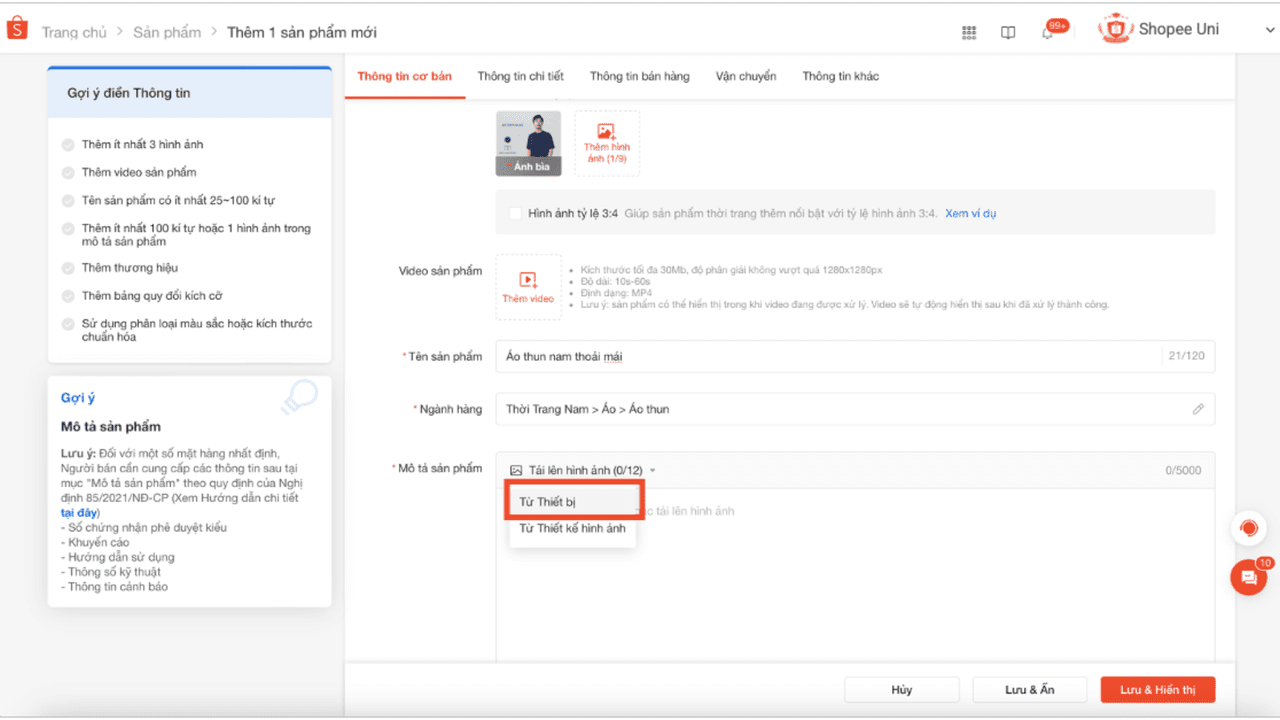Open the apps grid menu icon
Viewport: 1280px width, 720px height.
coord(969,32)
